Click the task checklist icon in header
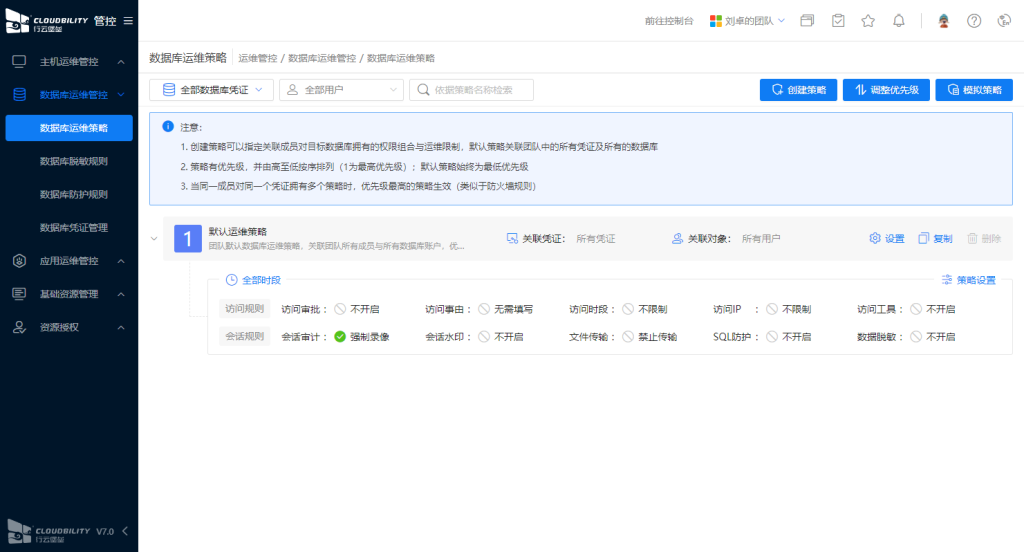The image size is (1024, 552). [838, 21]
